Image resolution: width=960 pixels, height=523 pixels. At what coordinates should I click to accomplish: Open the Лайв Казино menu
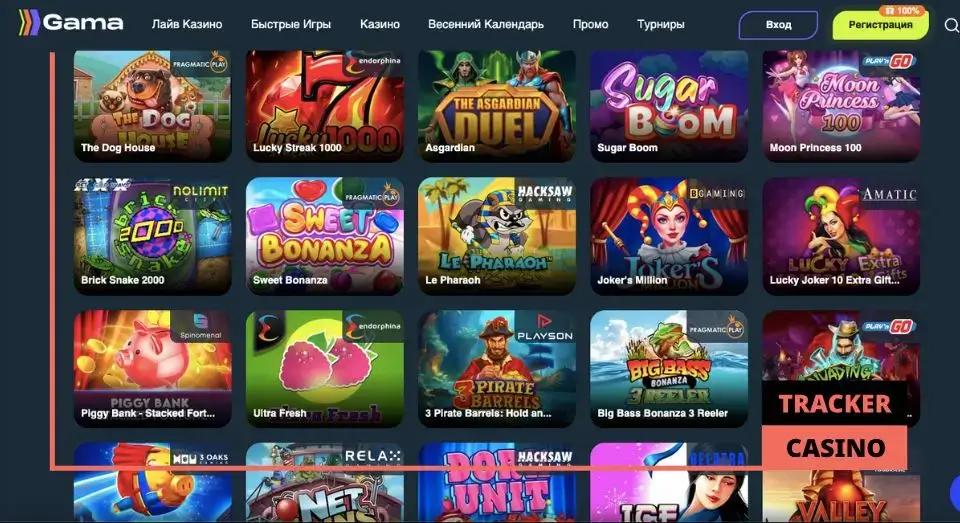tap(187, 24)
